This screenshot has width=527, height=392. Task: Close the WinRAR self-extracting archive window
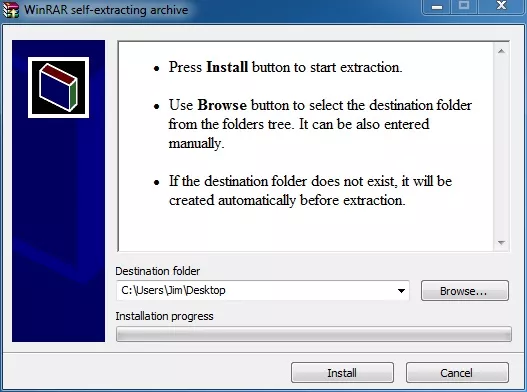pyautogui.click(x=501, y=6)
